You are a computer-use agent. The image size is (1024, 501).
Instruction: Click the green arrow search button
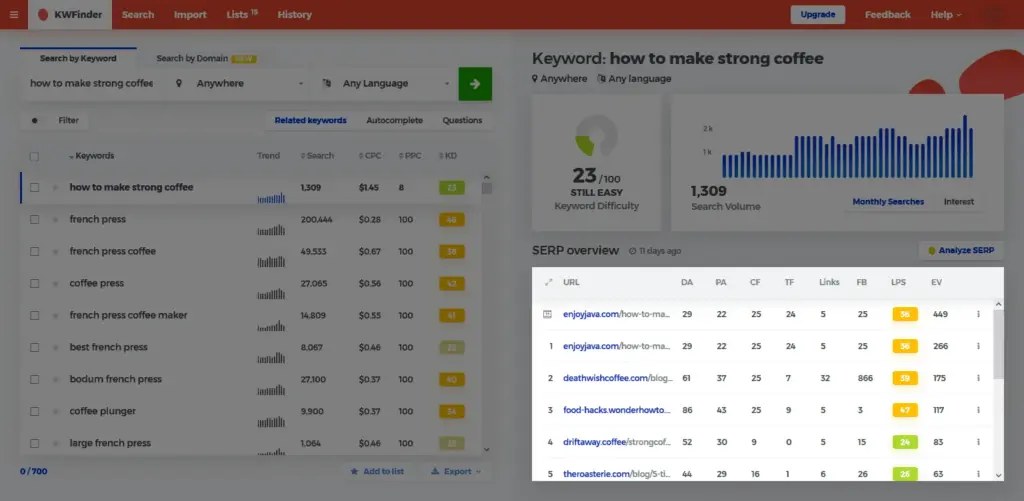click(x=475, y=84)
